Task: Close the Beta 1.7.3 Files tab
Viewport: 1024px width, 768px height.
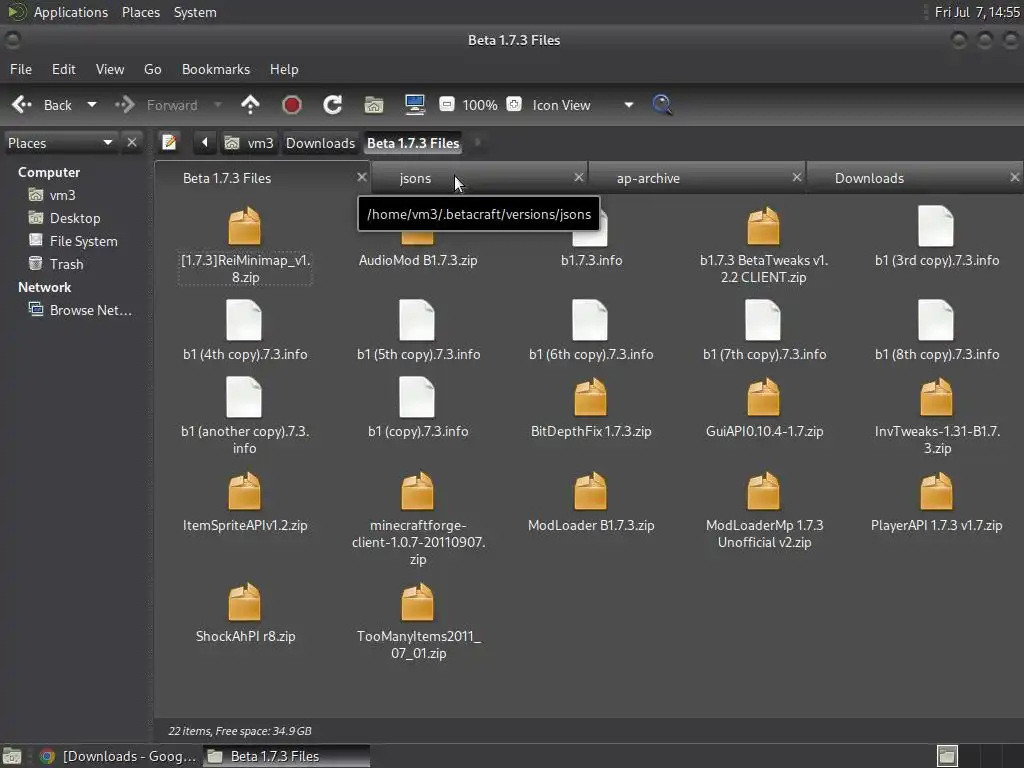Action: [x=362, y=177]
